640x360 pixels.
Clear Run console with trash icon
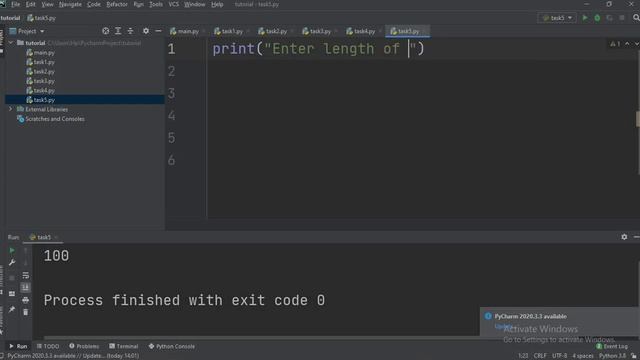25,312
